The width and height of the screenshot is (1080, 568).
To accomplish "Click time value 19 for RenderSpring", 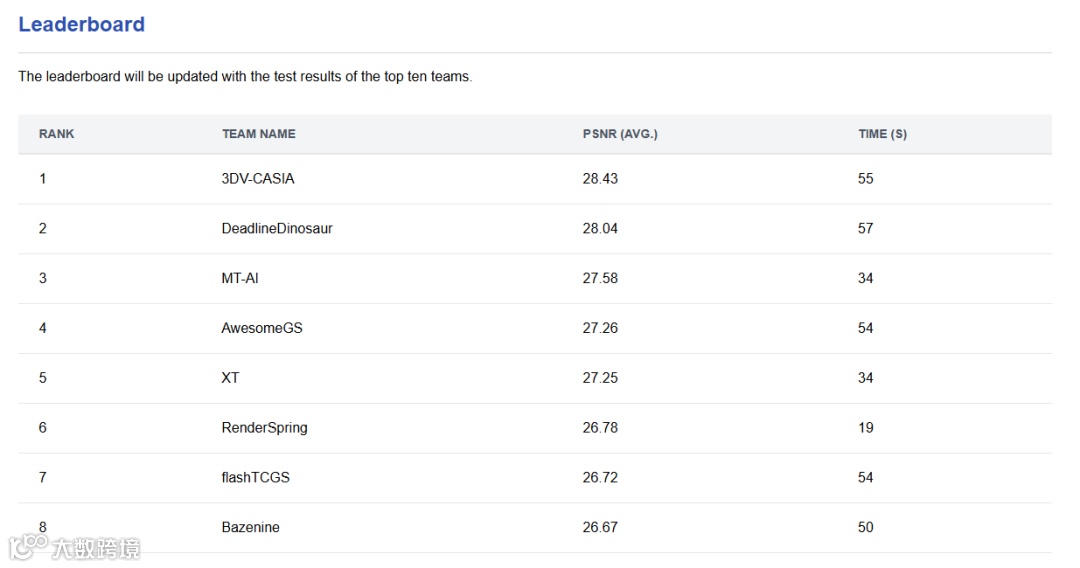I will pos(866,428).
